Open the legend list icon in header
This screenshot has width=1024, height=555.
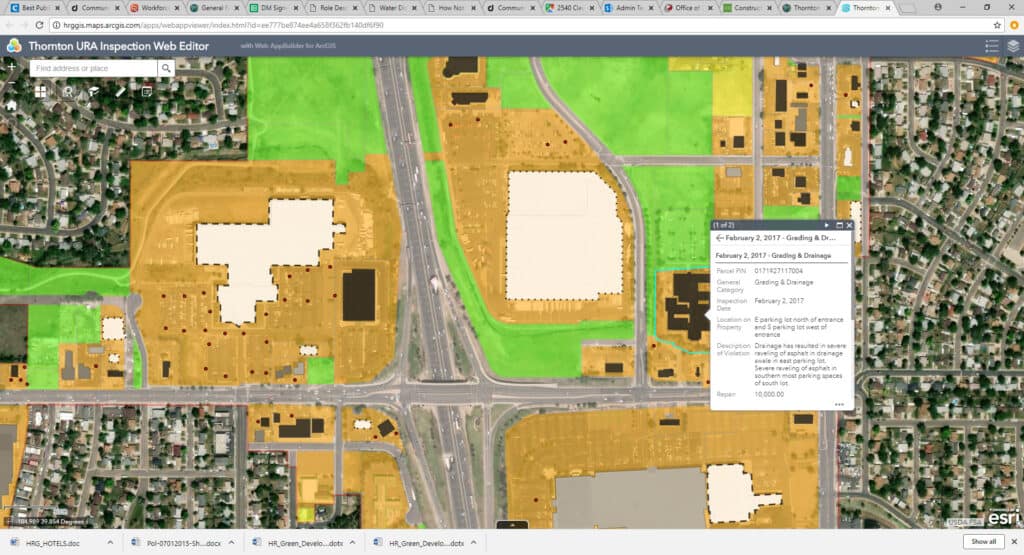pyautogui.click(x=991, y=46)
